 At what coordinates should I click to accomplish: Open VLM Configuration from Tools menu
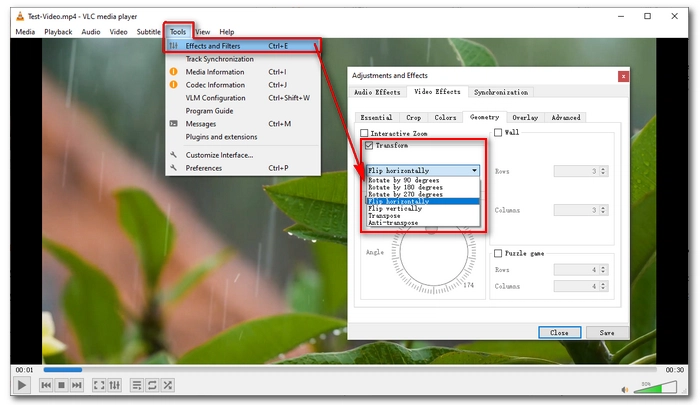tap(243, 98)
